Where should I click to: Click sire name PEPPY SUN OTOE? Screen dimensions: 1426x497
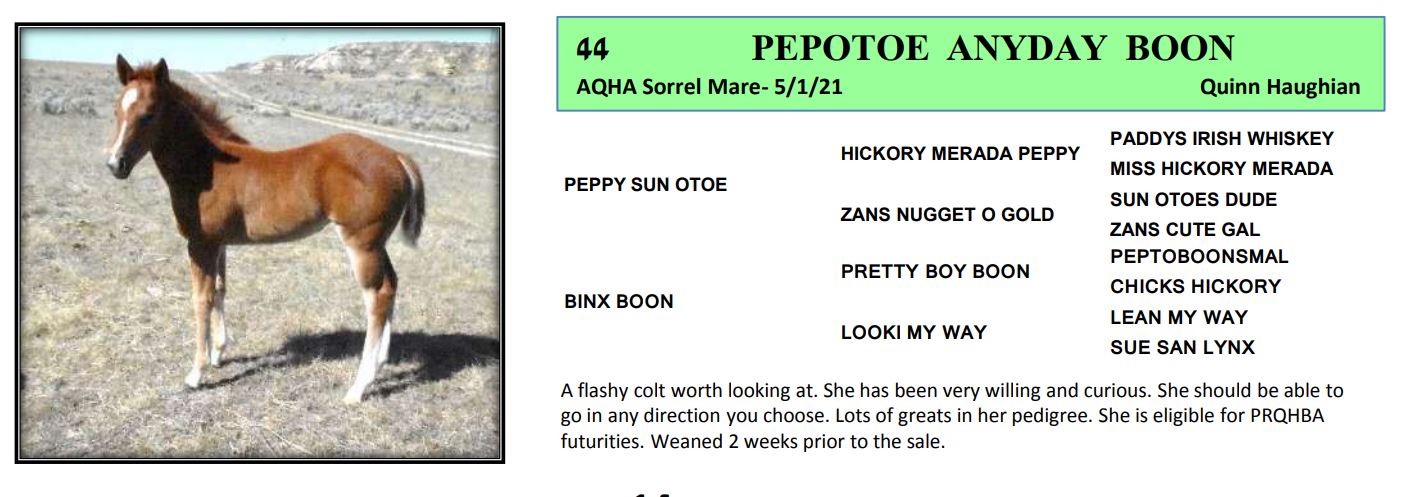click(x=645, y=185)
